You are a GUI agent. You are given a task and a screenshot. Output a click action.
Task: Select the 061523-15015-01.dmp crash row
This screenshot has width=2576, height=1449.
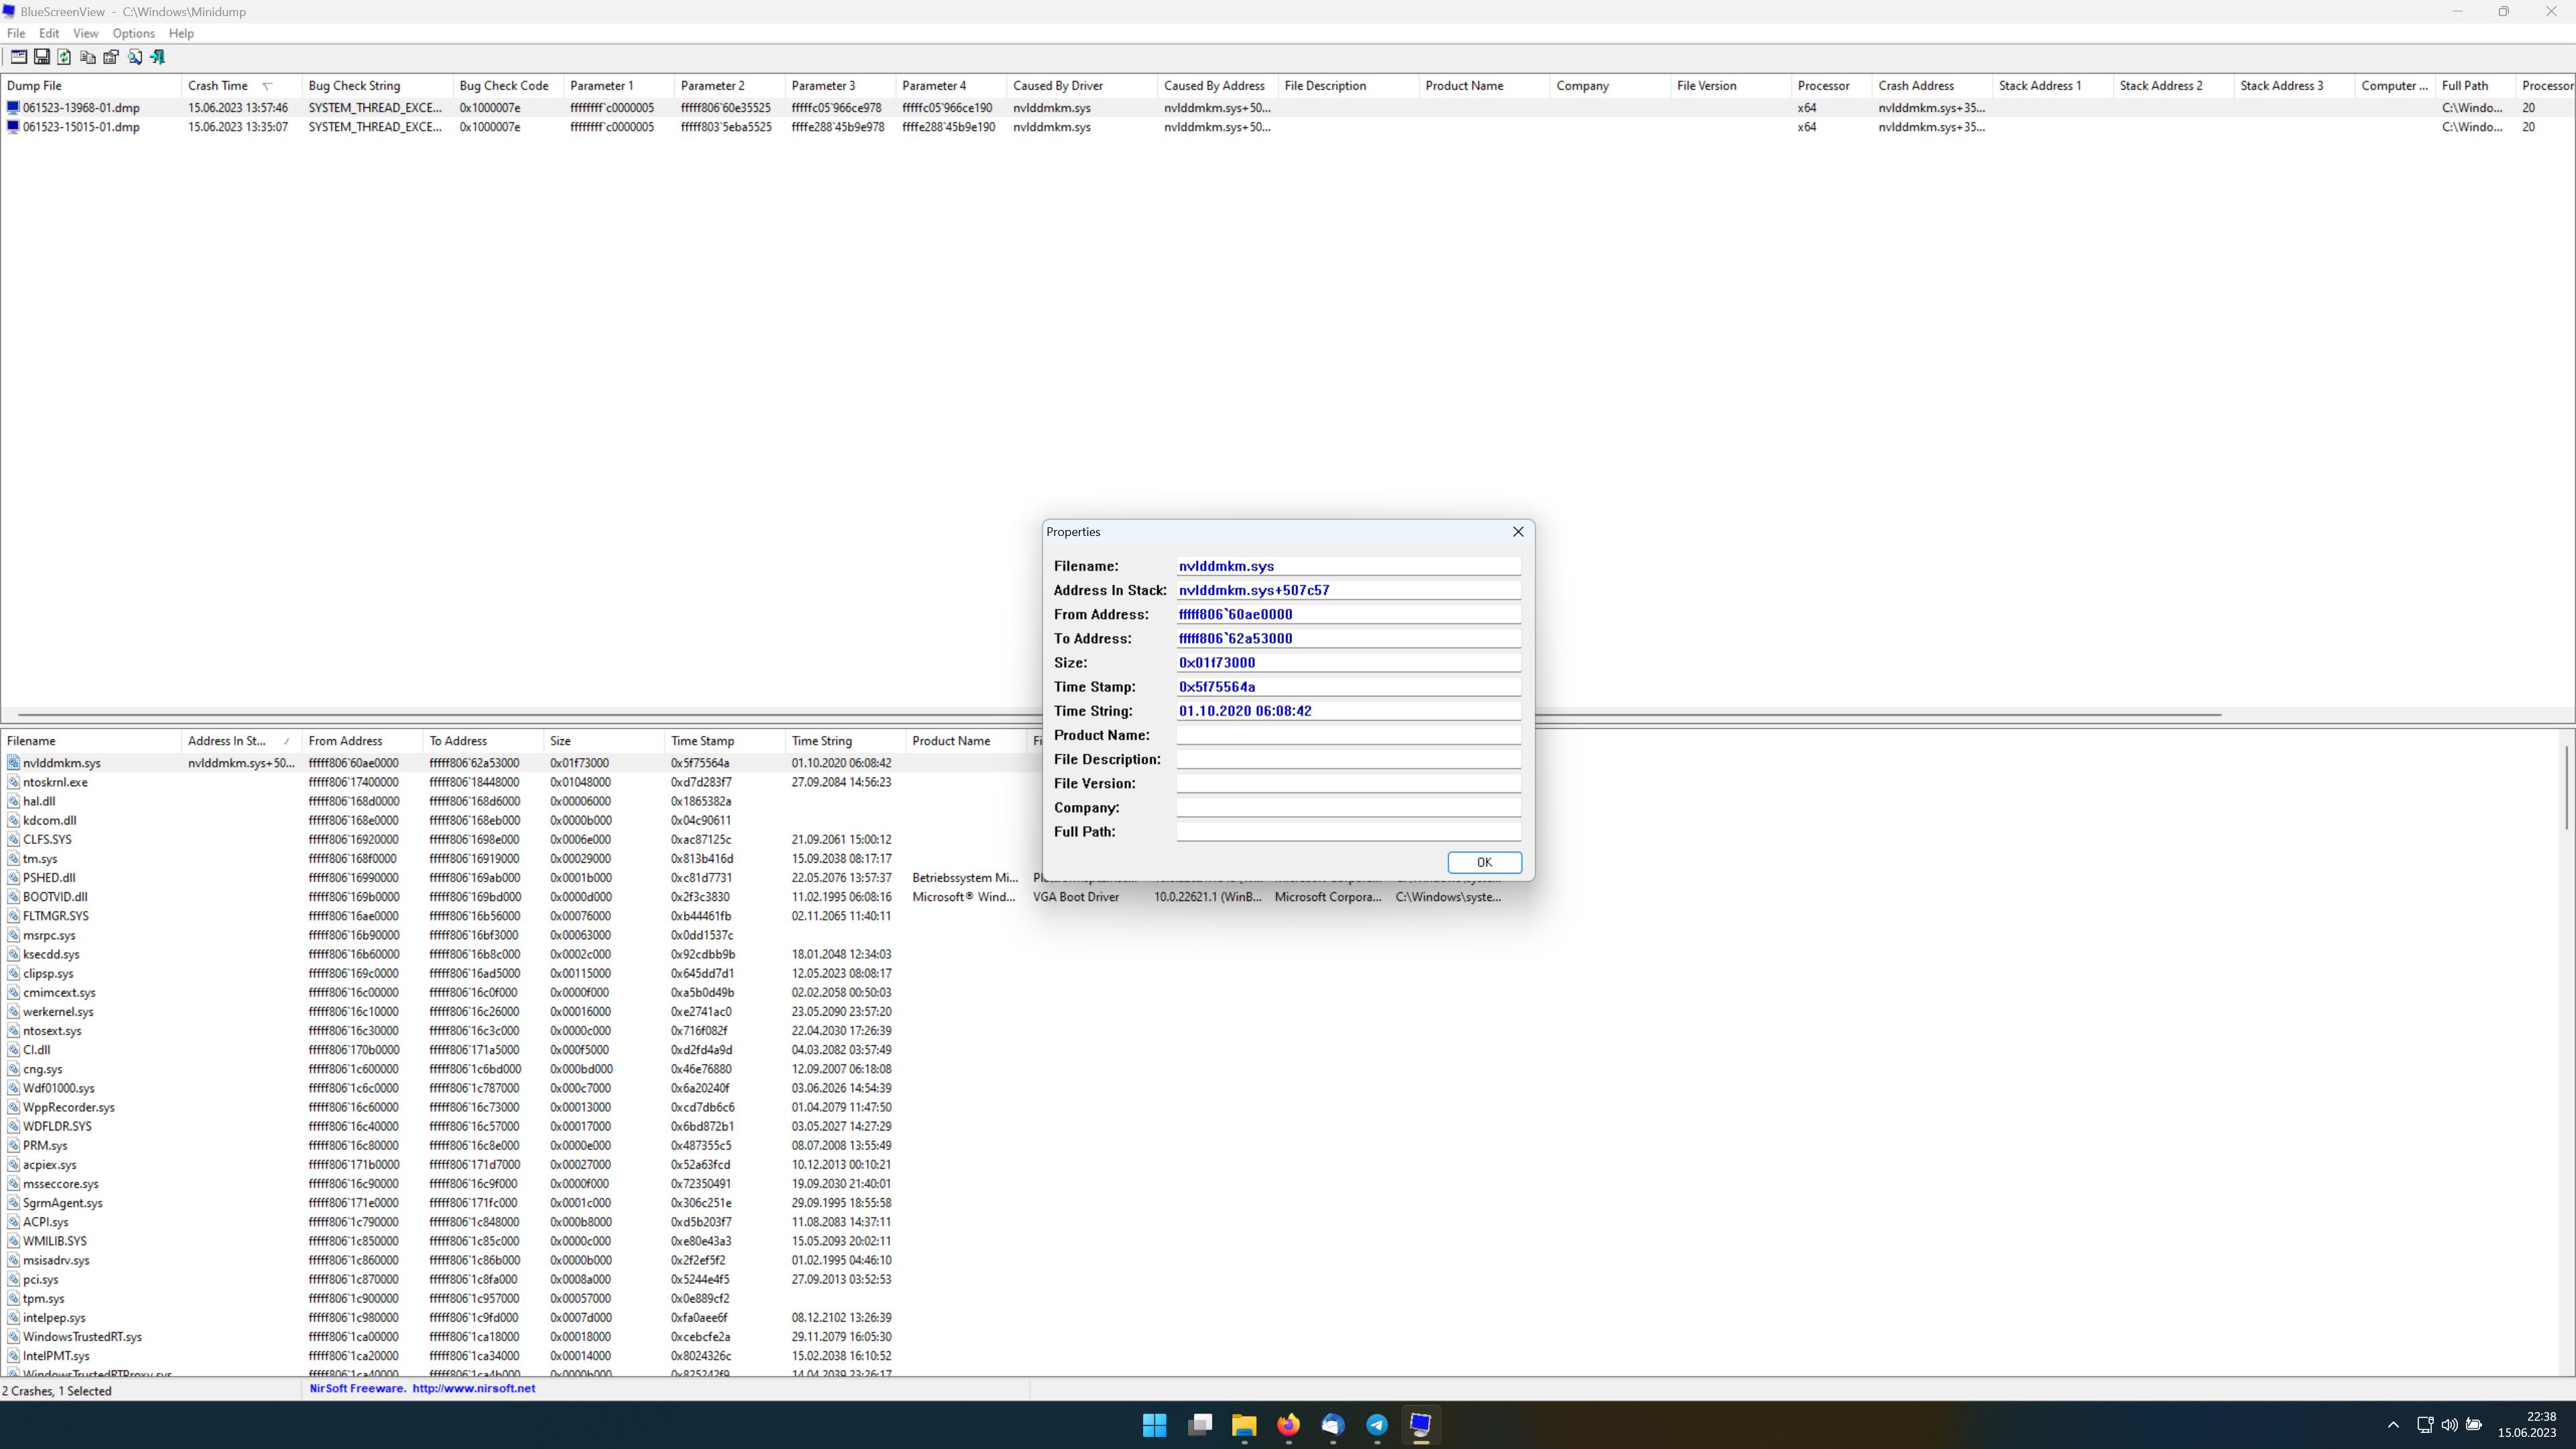81,127
